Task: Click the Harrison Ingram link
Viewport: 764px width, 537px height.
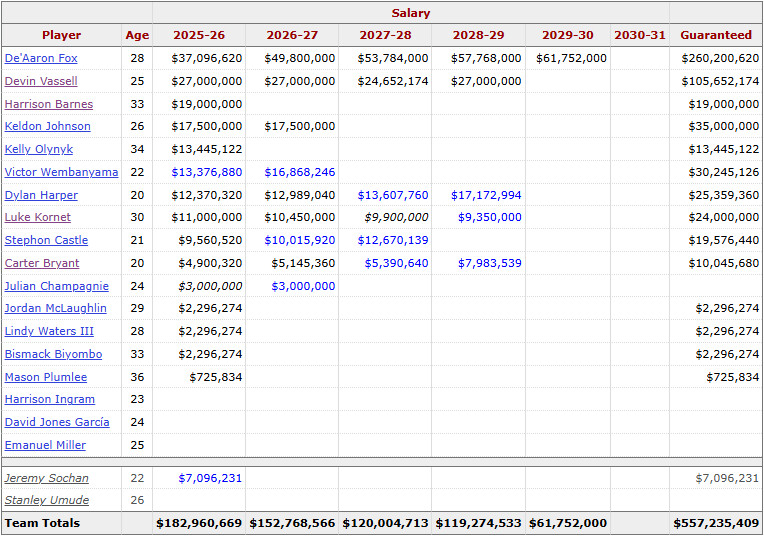Action: [50, 399]
